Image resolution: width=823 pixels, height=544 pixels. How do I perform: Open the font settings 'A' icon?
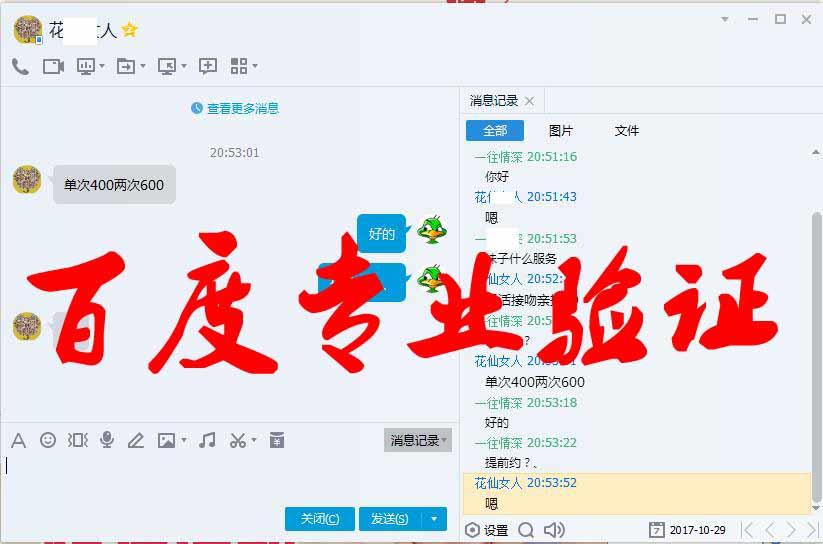tap(18, 440)
